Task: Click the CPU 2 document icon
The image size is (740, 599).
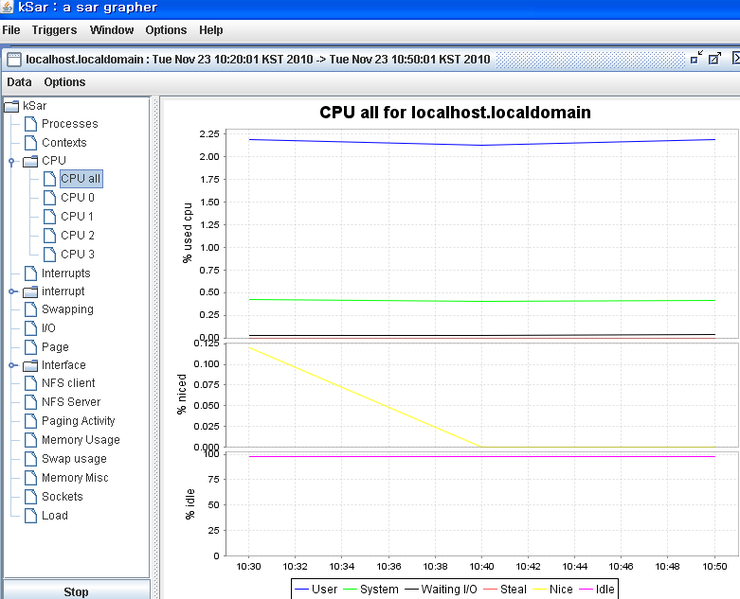Action: click(x=50, y=235)
